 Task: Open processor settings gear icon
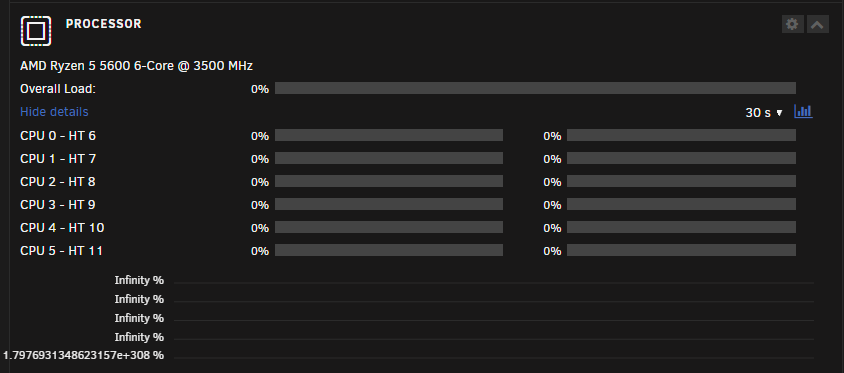792,24
